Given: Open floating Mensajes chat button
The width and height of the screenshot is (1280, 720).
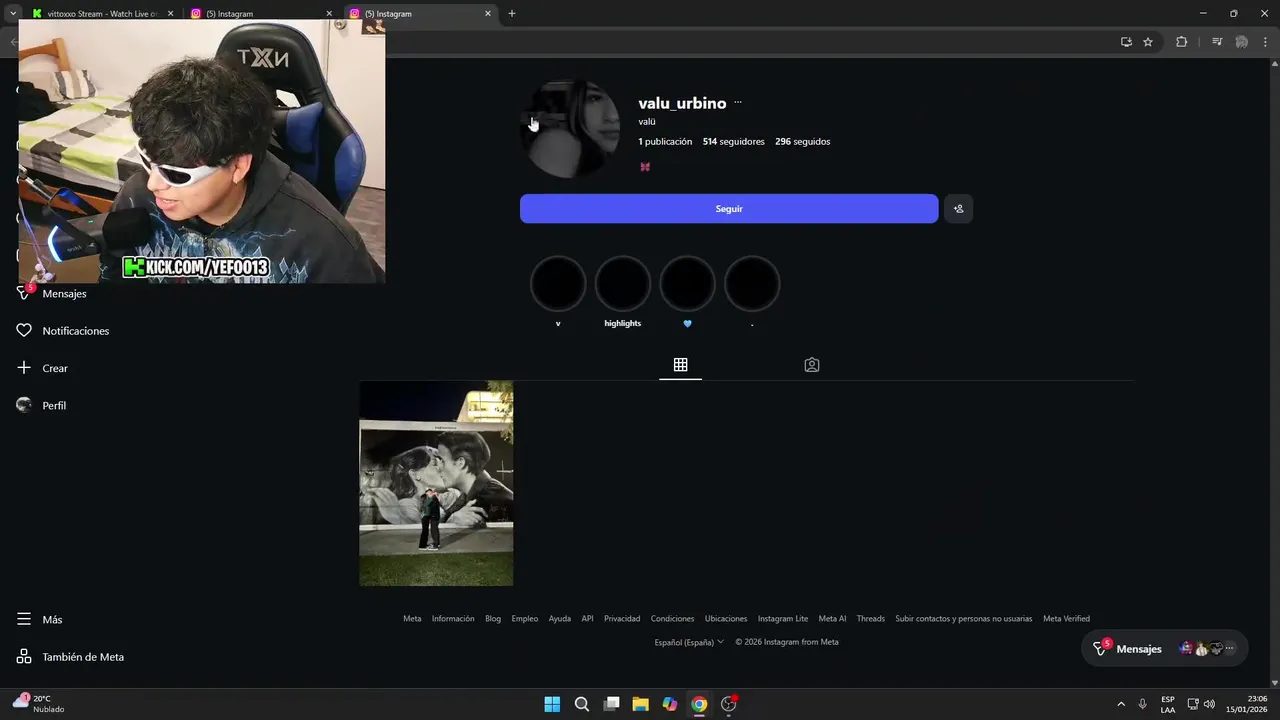Looking at the screenshot, I should click(x=1164, y=649).
